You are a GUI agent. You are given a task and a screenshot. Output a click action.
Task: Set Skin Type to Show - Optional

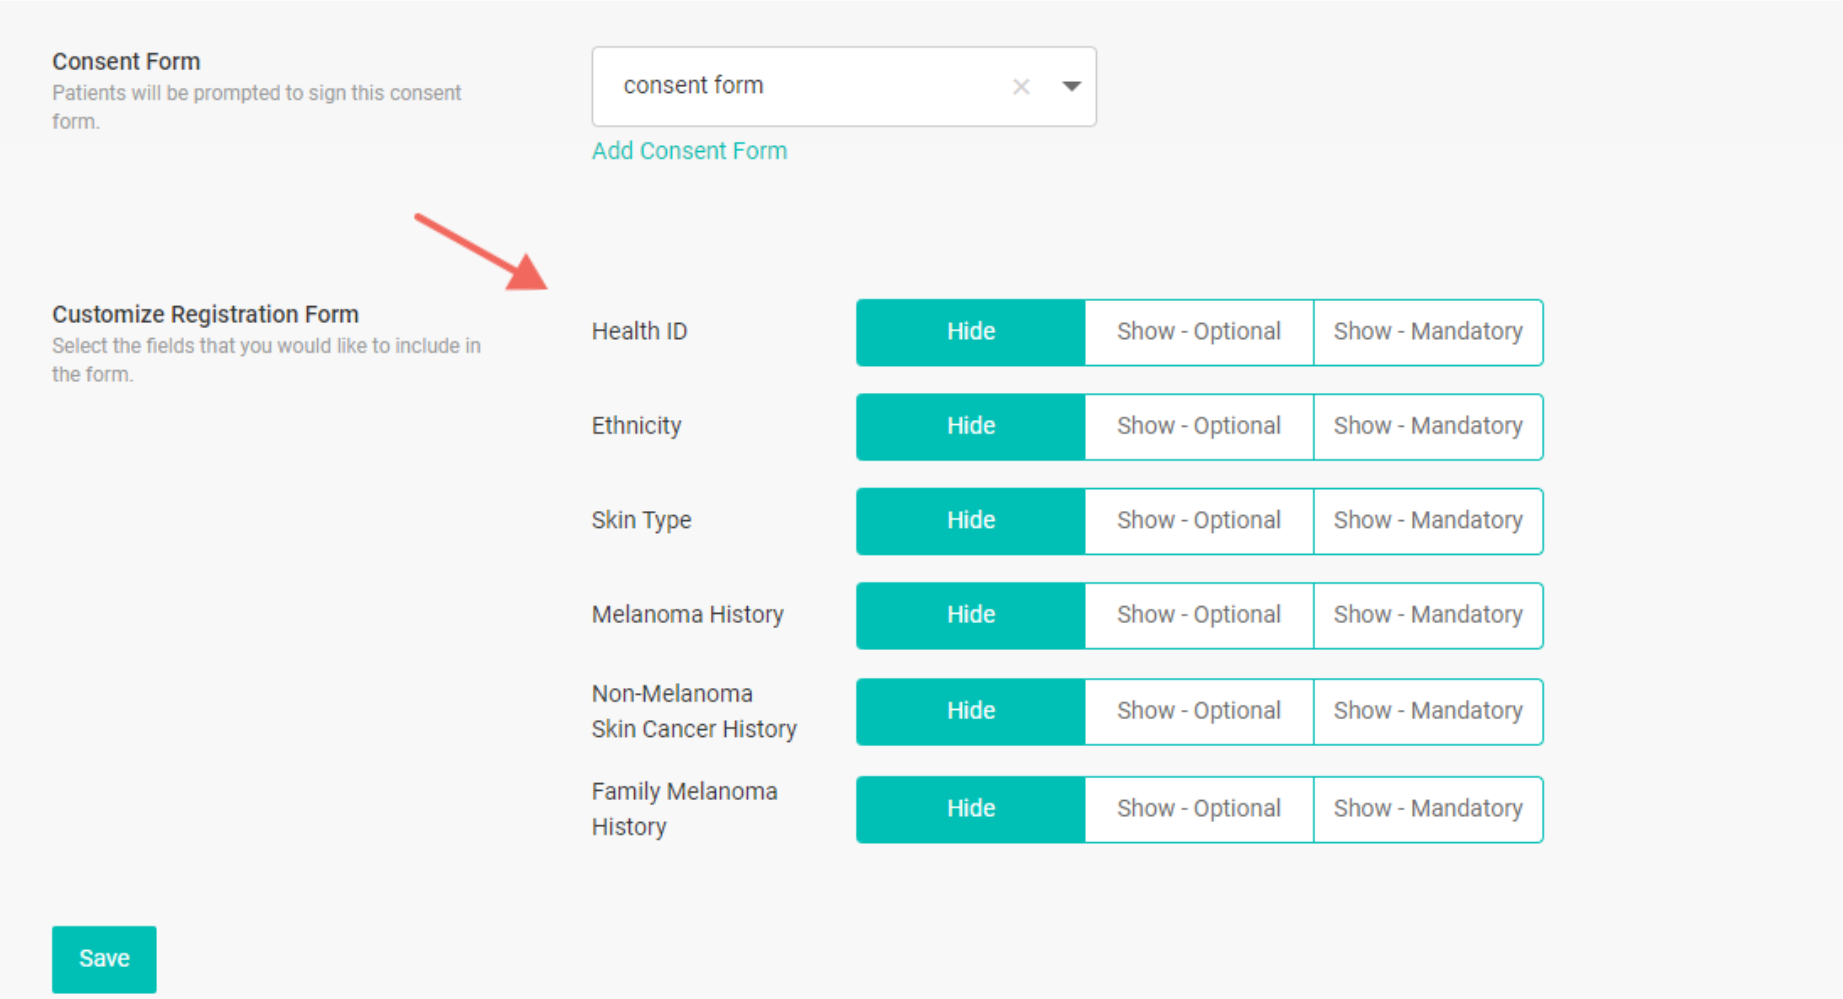pos(1198,521)
